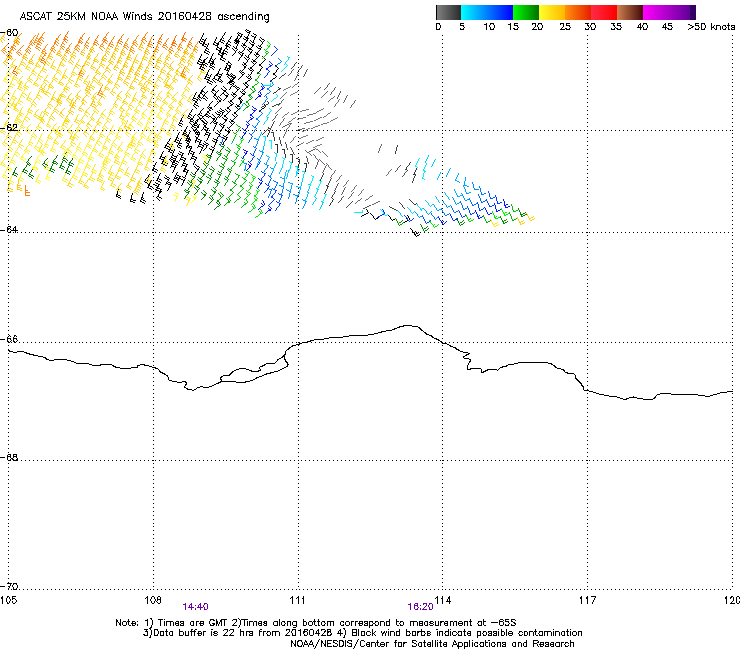This screenshot has height=650, width=740.
Task: Click the longitude label 105
Action: [8, 600]
